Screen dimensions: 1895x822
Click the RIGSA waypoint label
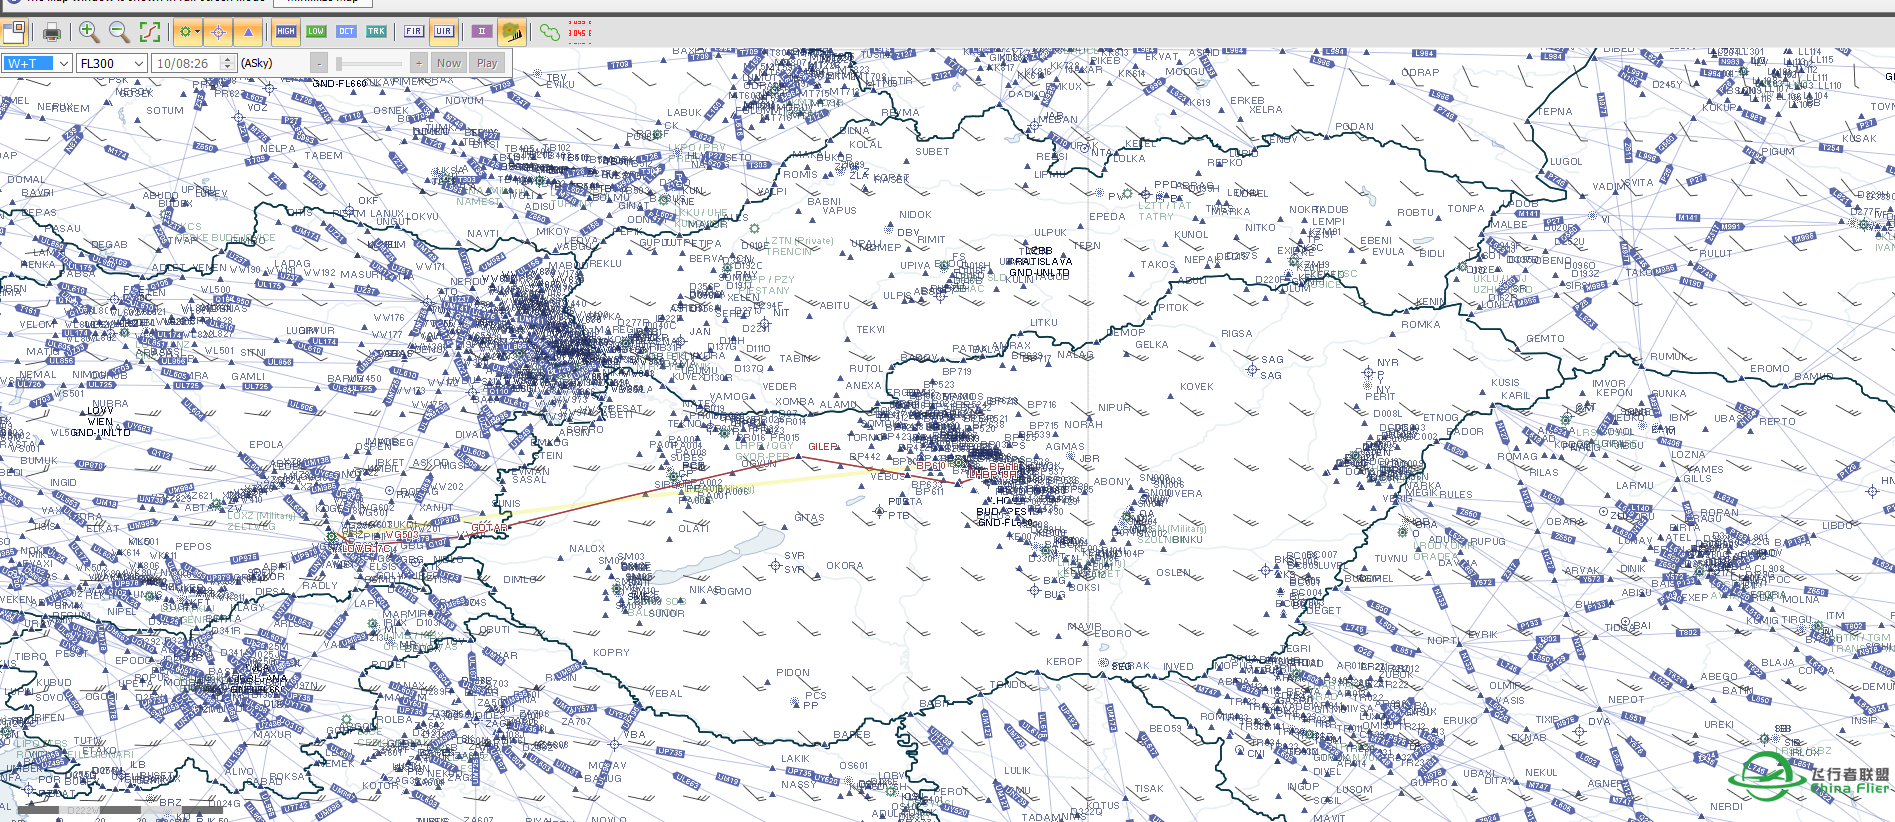click(x=1237, y=334)
